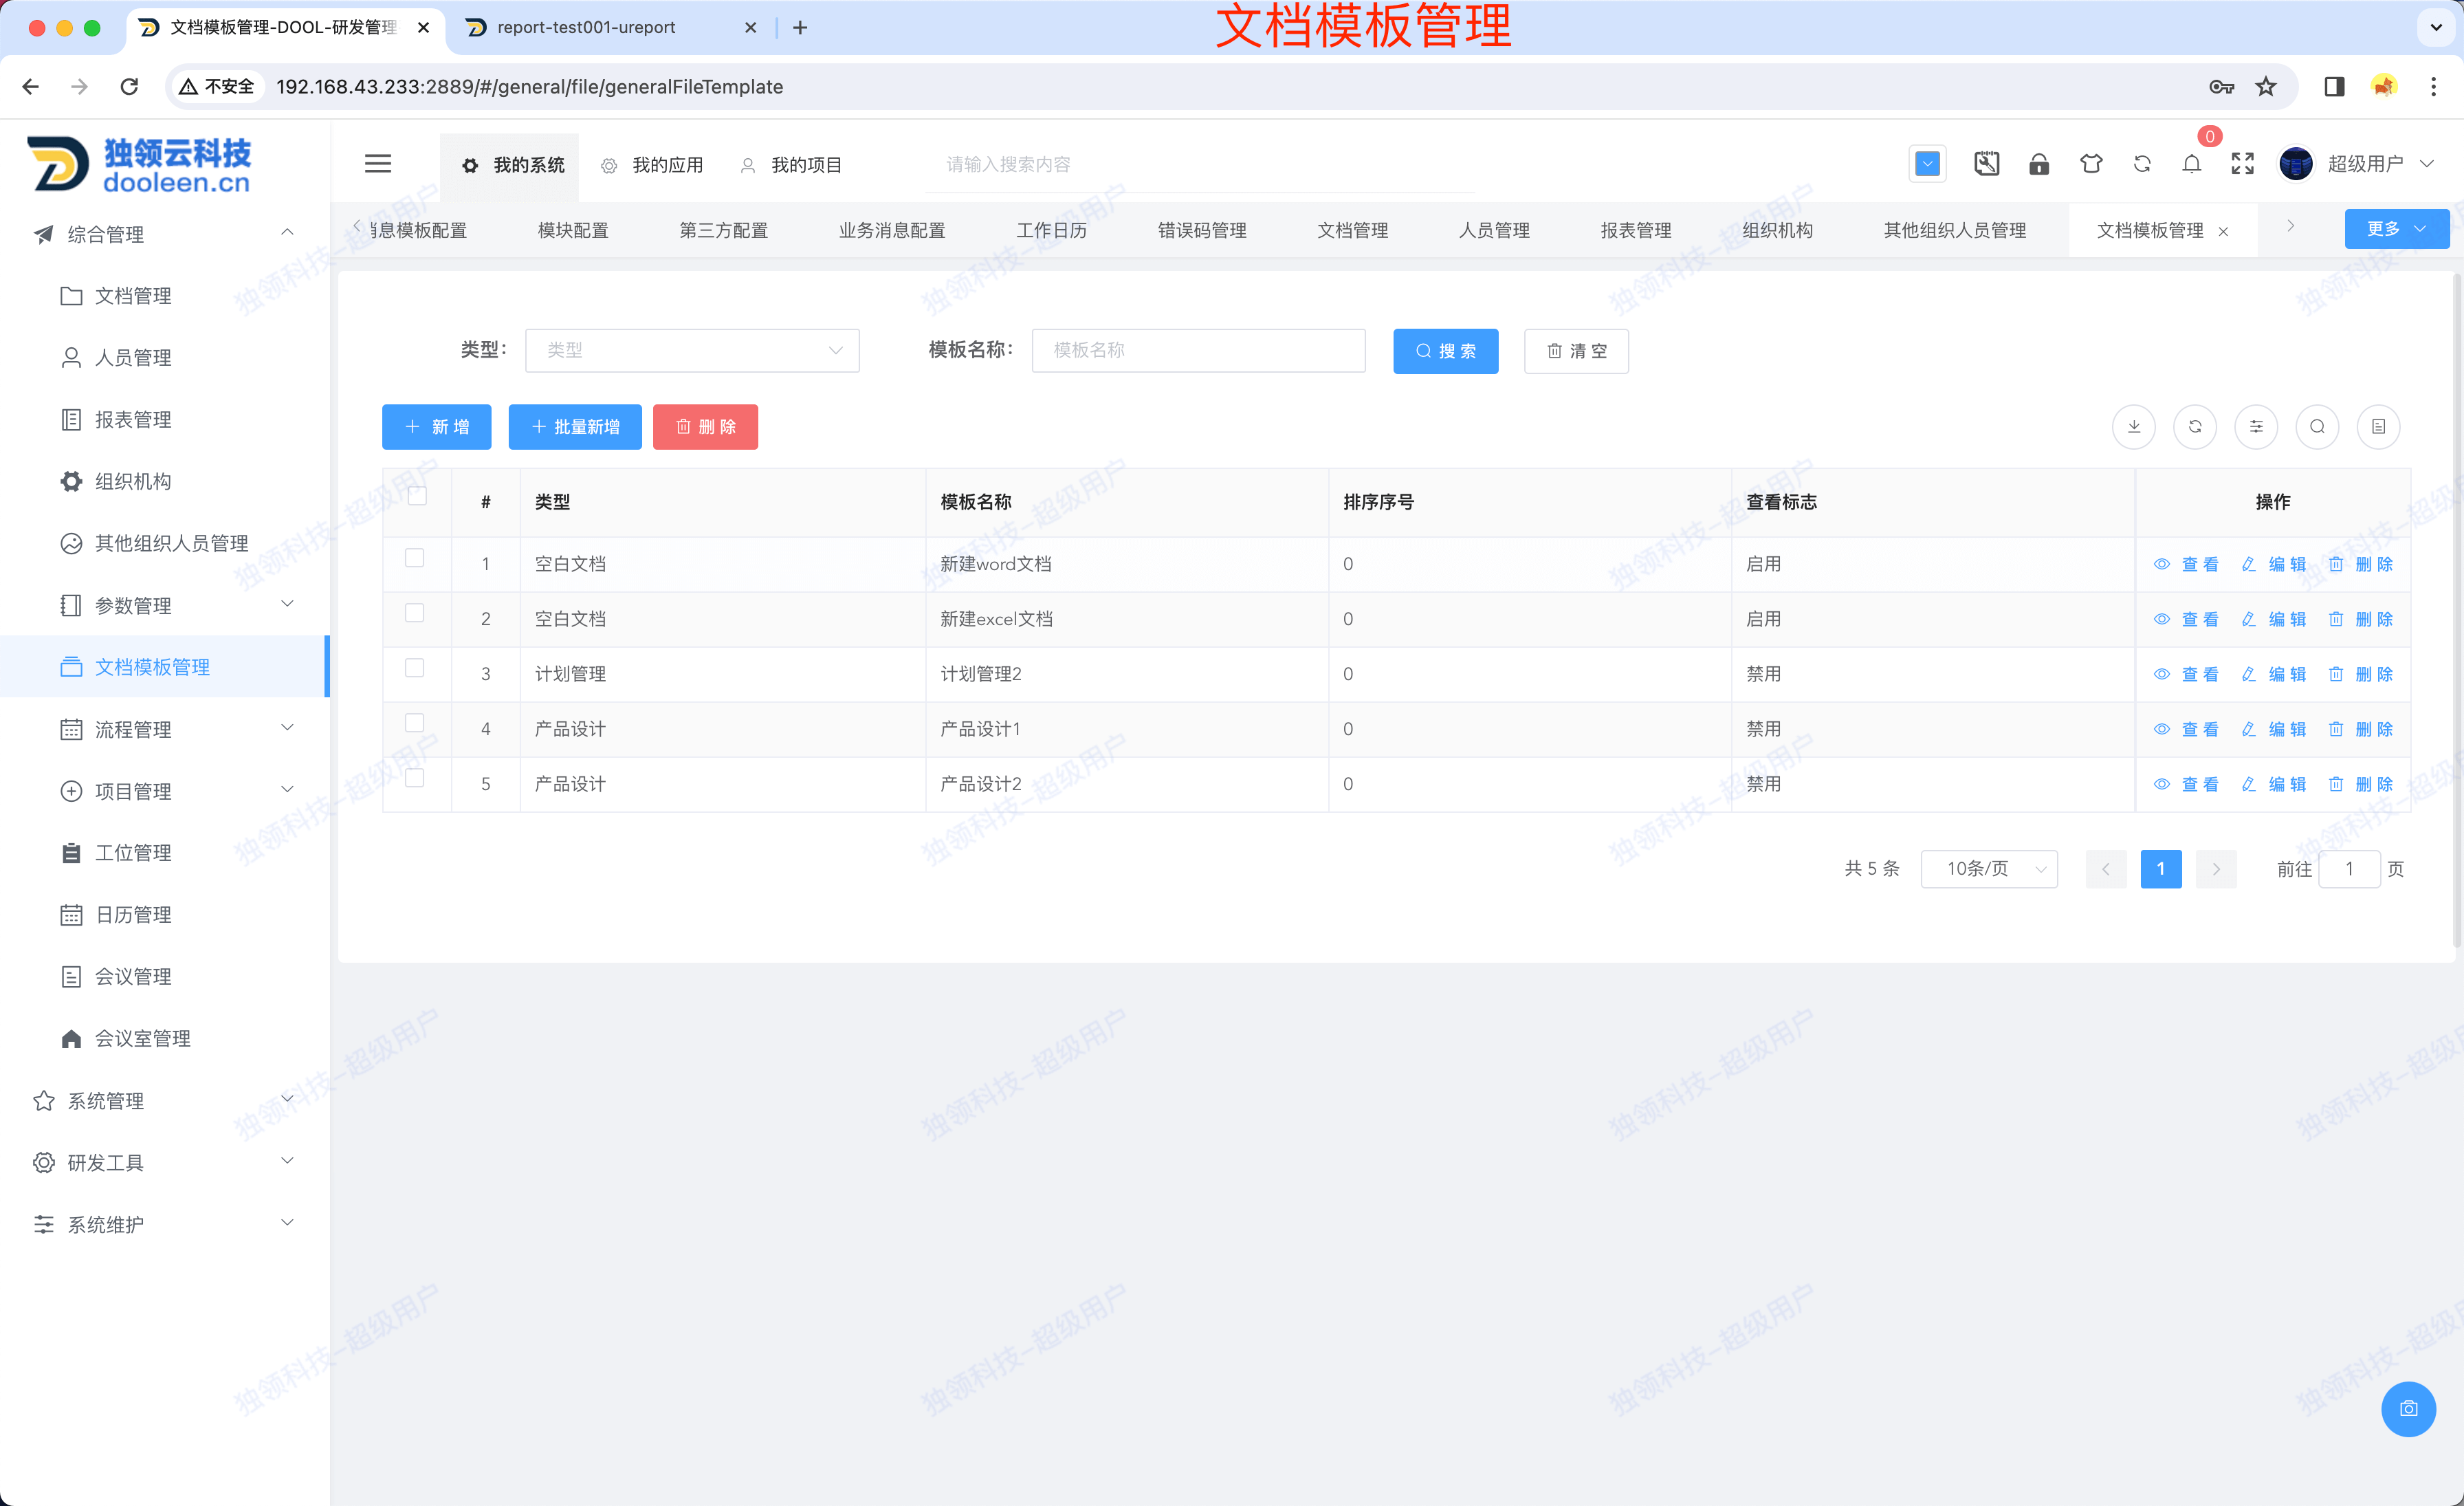Click the lock screen icon in header
Image resolution: width=2464 pixels, height=1506 pixels.
(x=2039, y=164)
